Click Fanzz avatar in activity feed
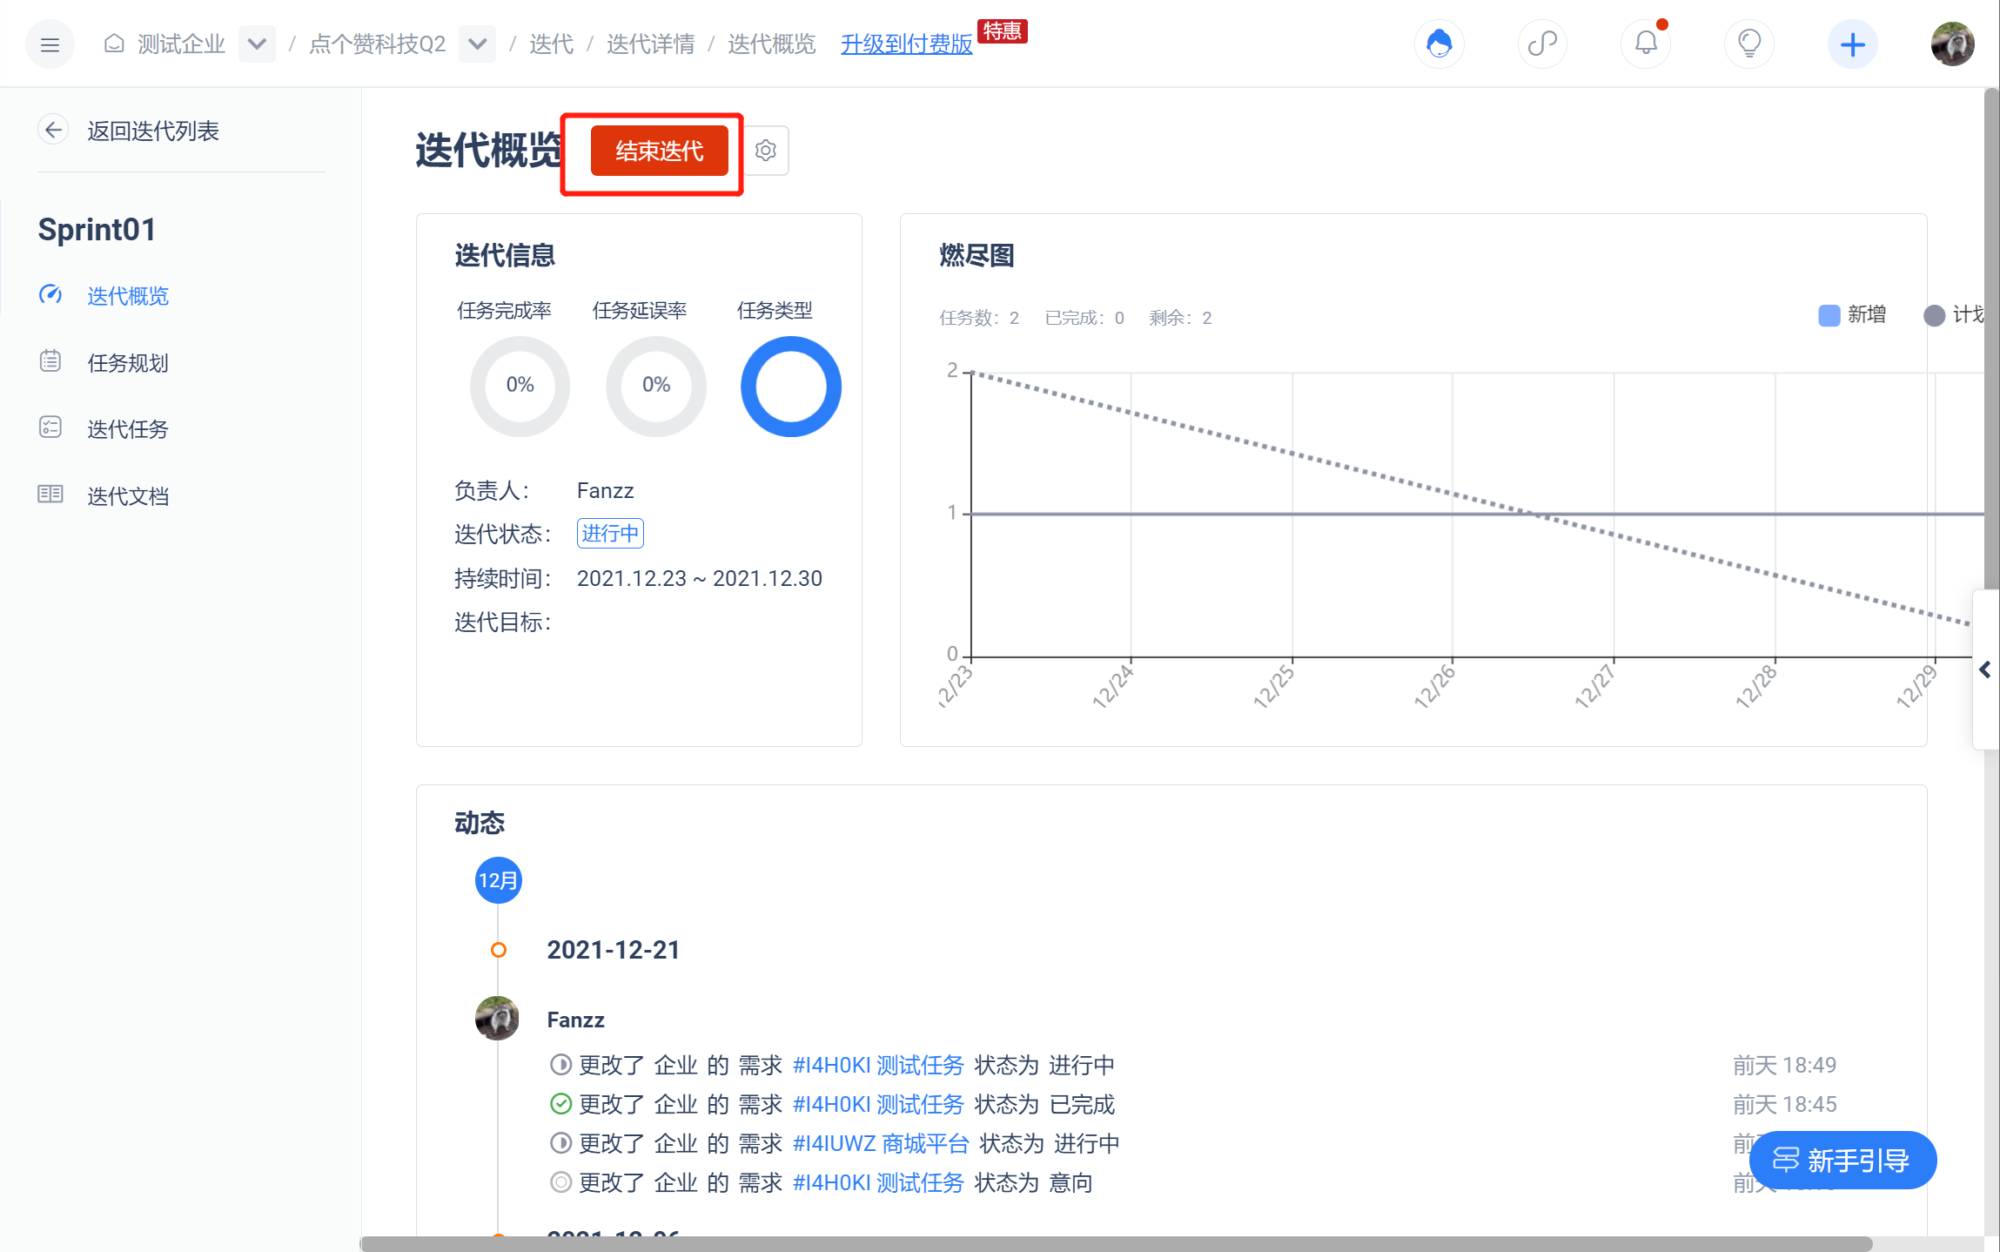This screenshot has width=2000, height=1252. coord(497,1019)
